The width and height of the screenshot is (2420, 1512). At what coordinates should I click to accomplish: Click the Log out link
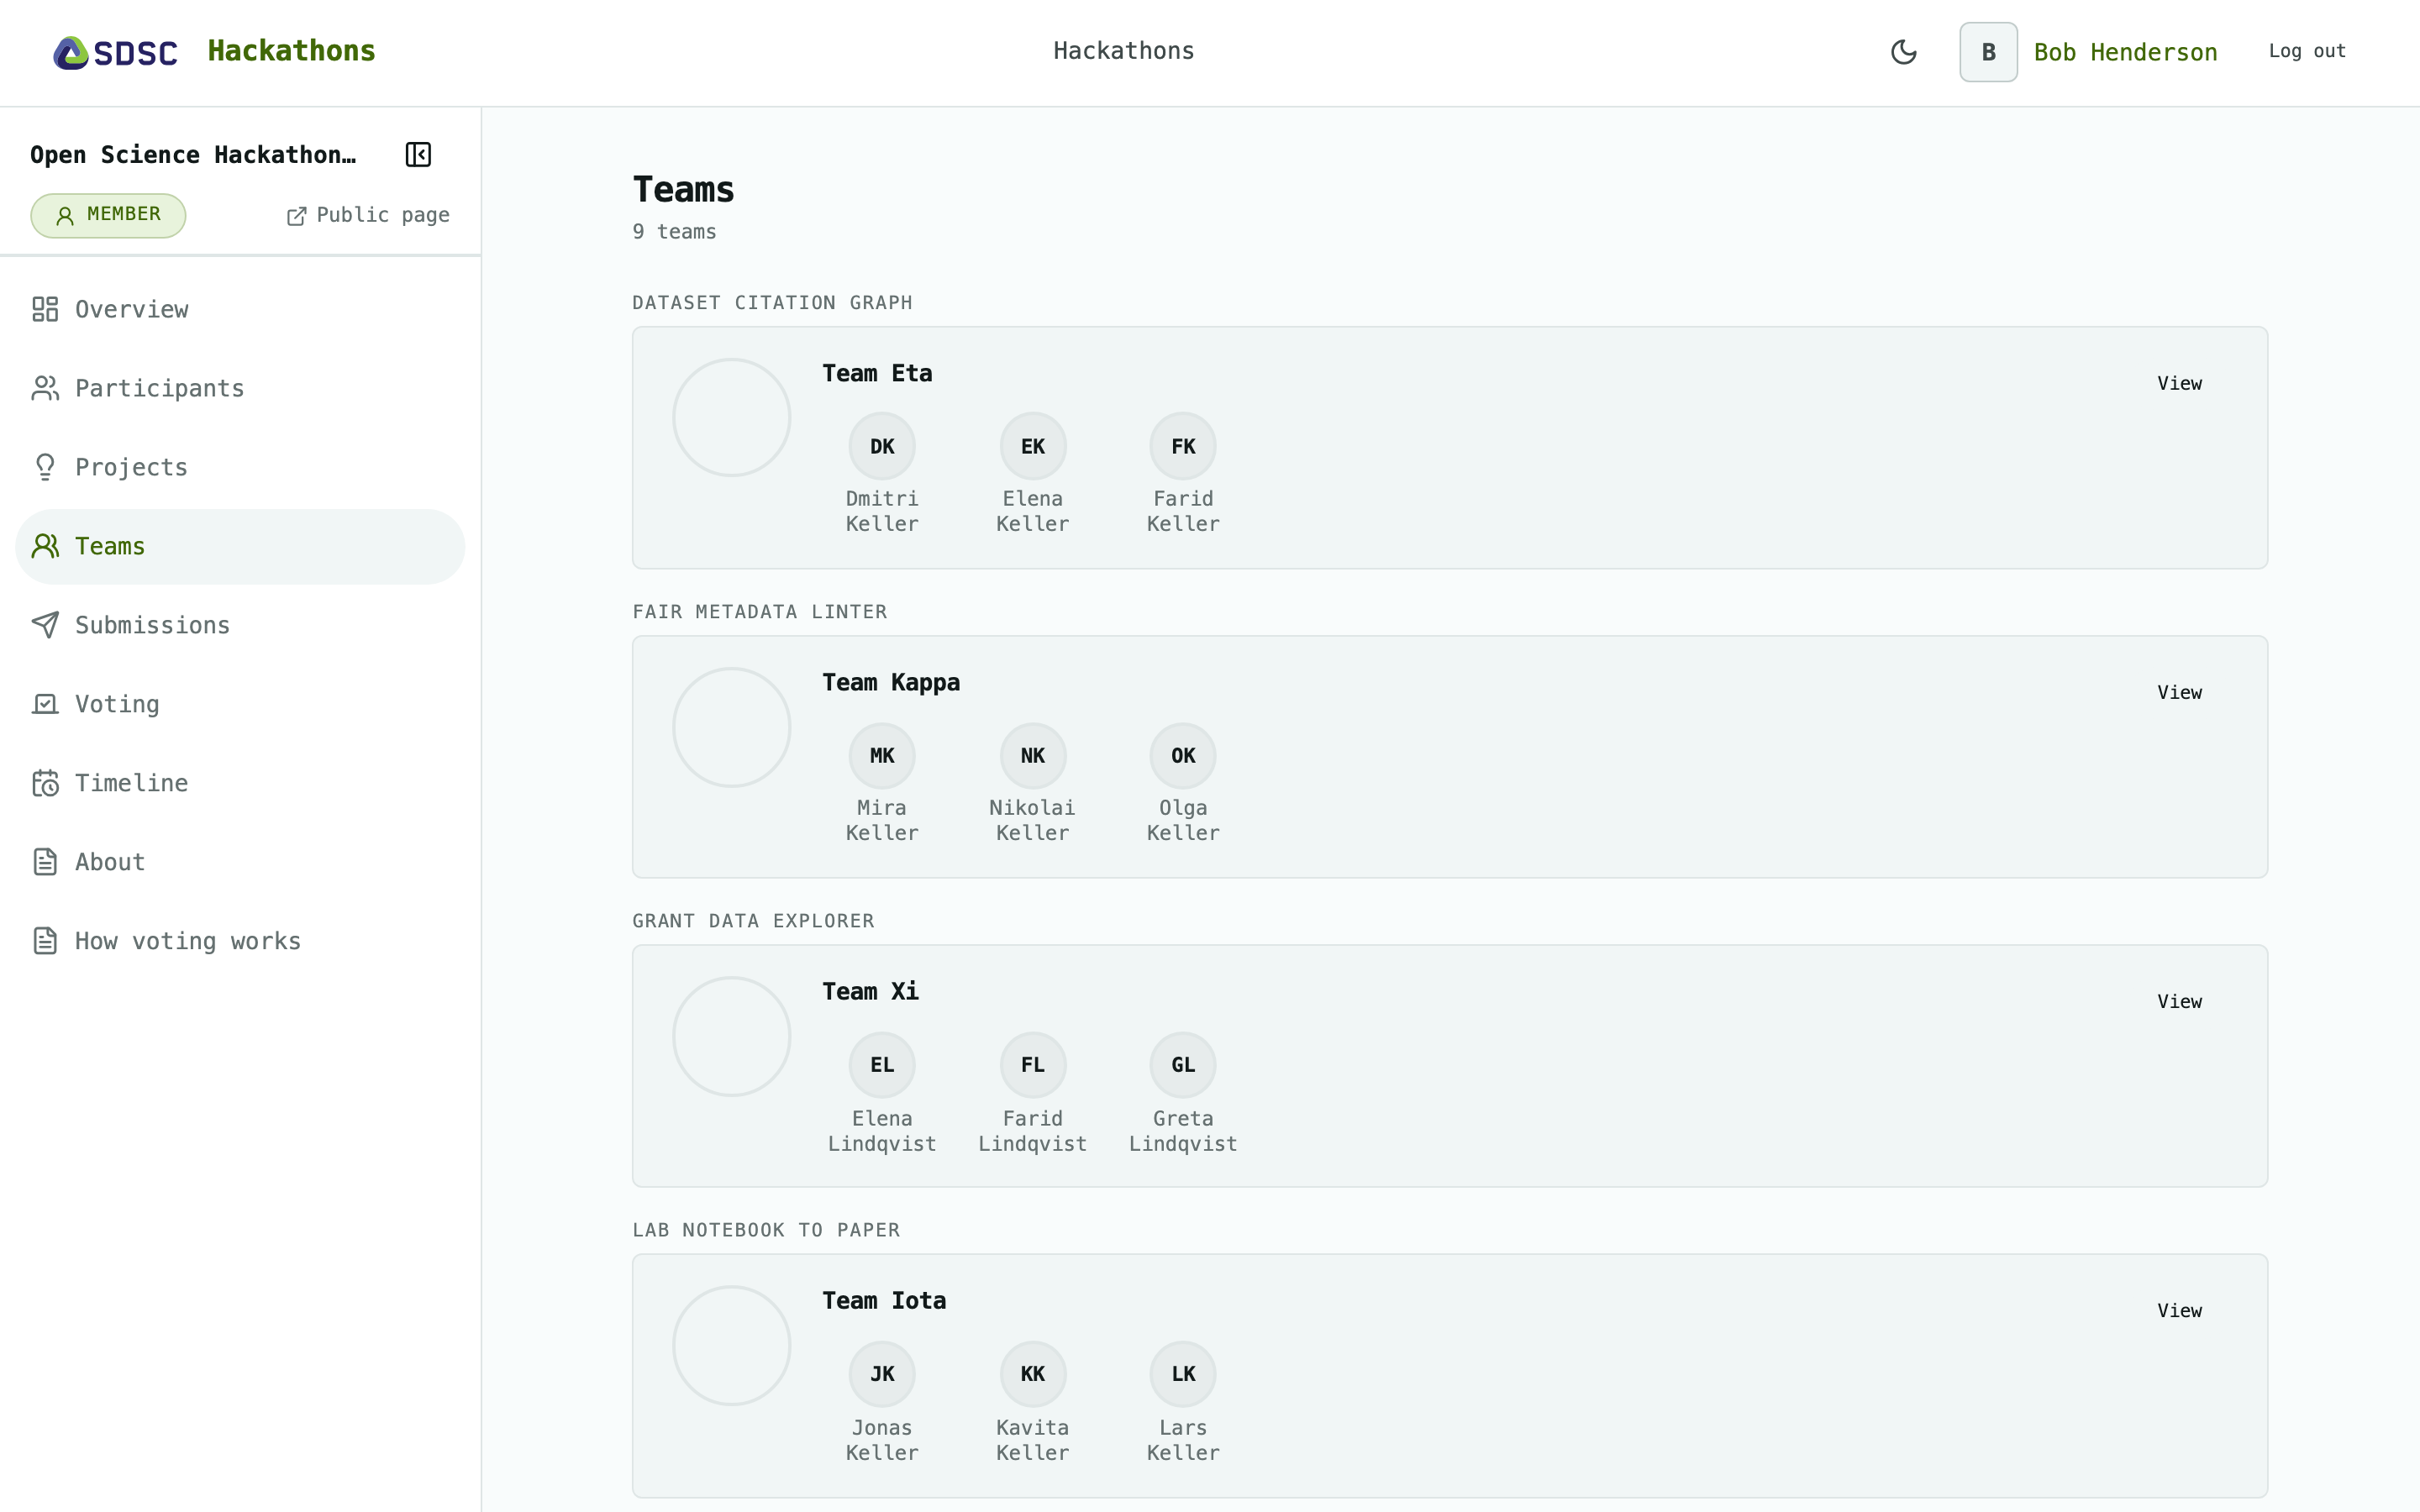(2307, 51)
